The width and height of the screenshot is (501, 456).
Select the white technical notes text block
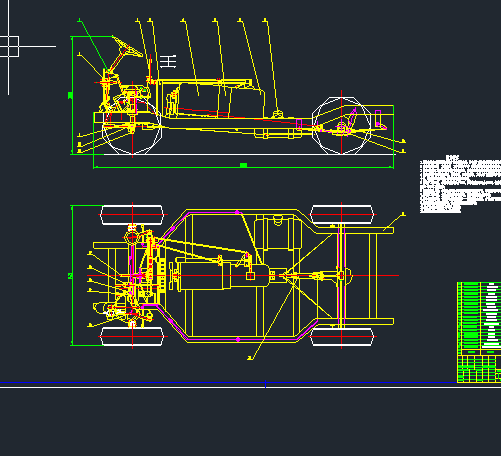(460, 184)
